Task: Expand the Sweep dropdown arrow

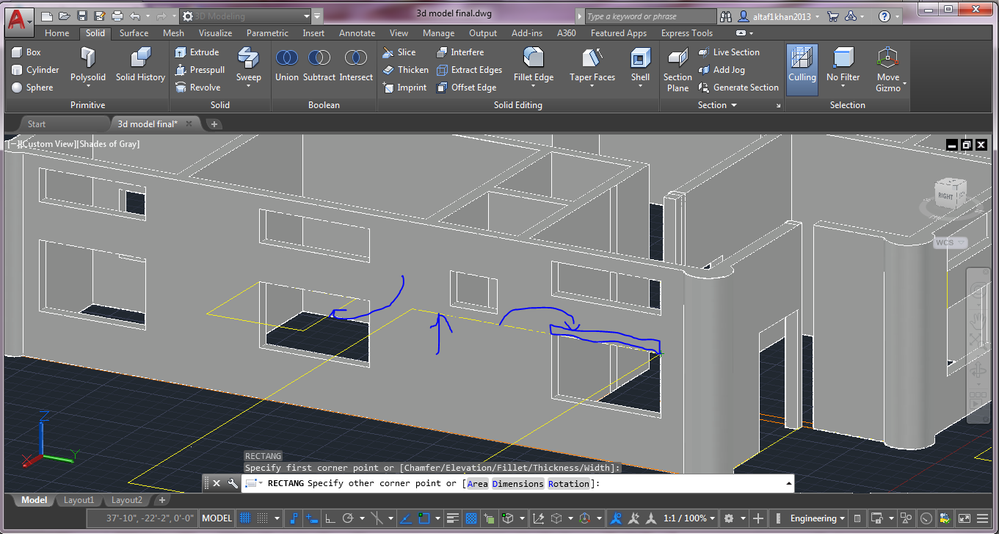Action: (x=248, y=87)
